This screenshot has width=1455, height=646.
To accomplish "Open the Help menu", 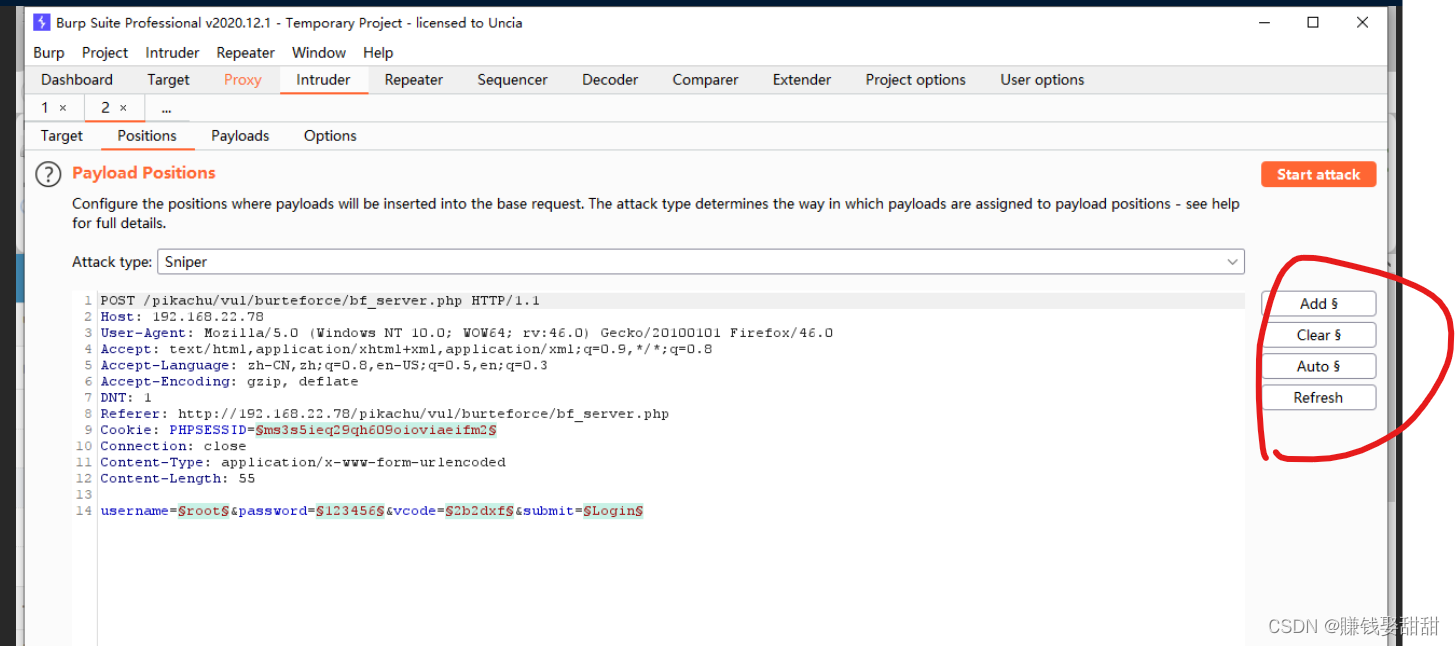I will [378, 53].
